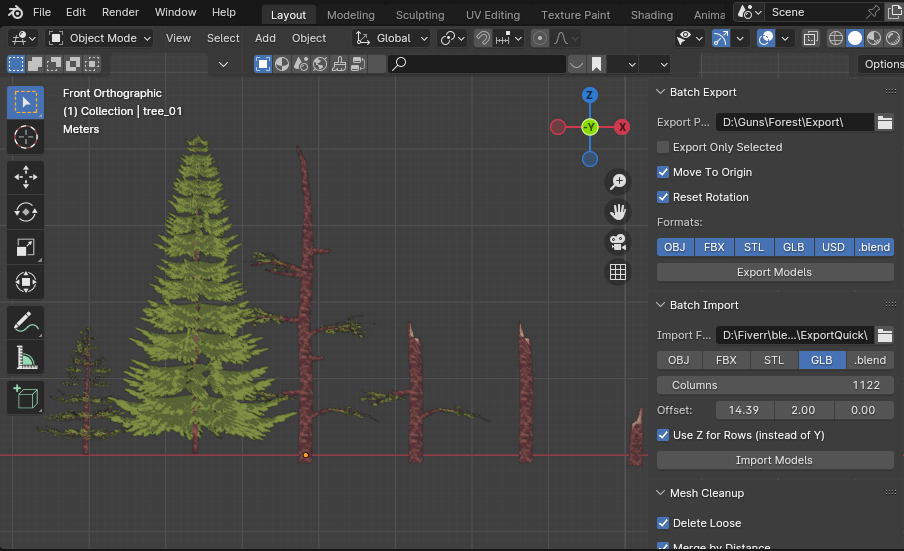The height and width of the screenshot is (551, 904).
Task: Activate the 3D Cursor tool
Action: (25, 137)
